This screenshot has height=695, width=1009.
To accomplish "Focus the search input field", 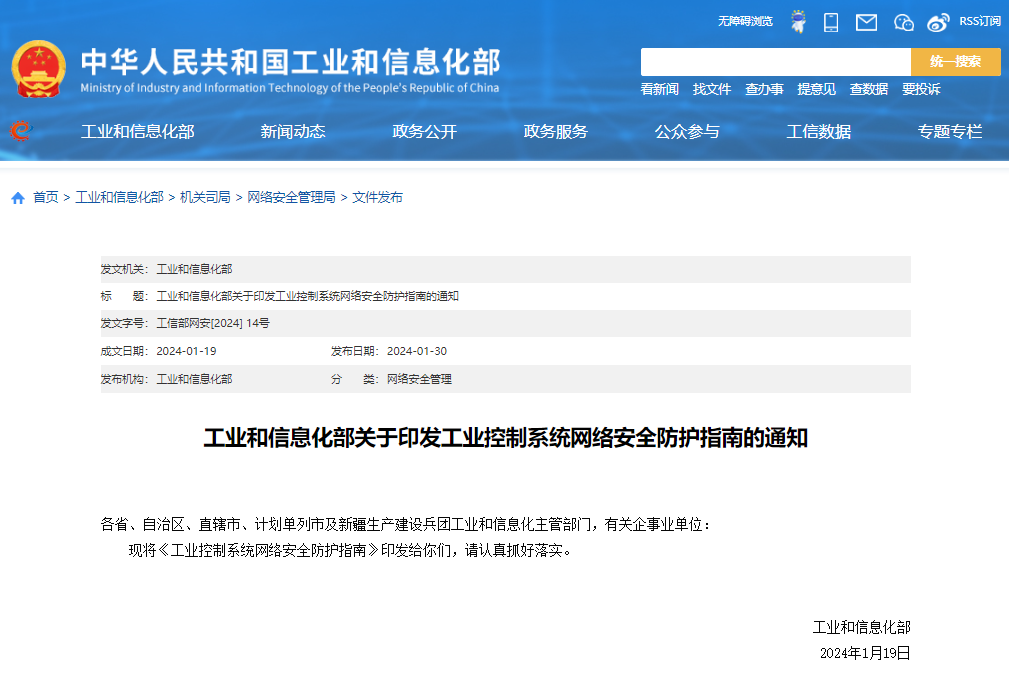I will (775, 62).
